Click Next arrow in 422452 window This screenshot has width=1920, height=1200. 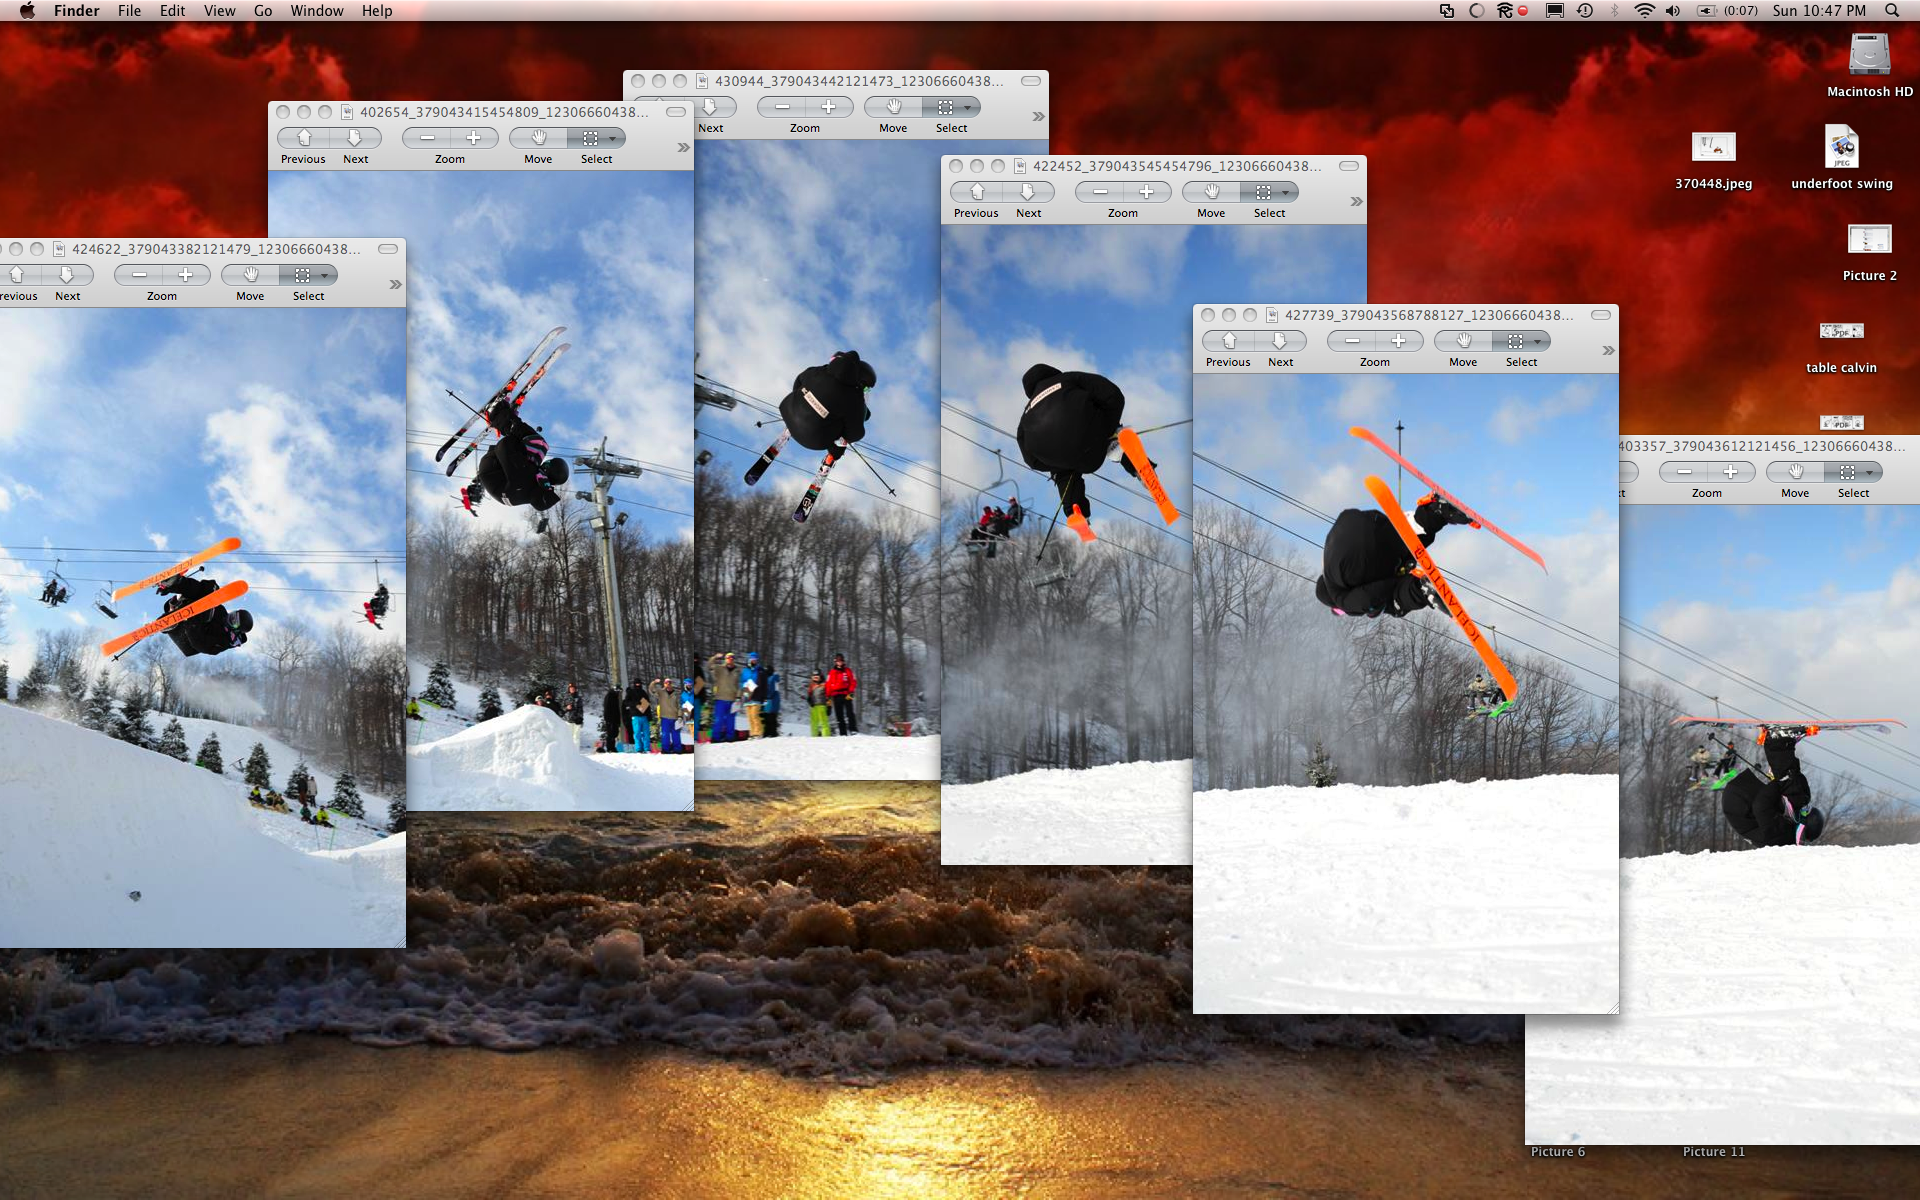[1028, 192]
